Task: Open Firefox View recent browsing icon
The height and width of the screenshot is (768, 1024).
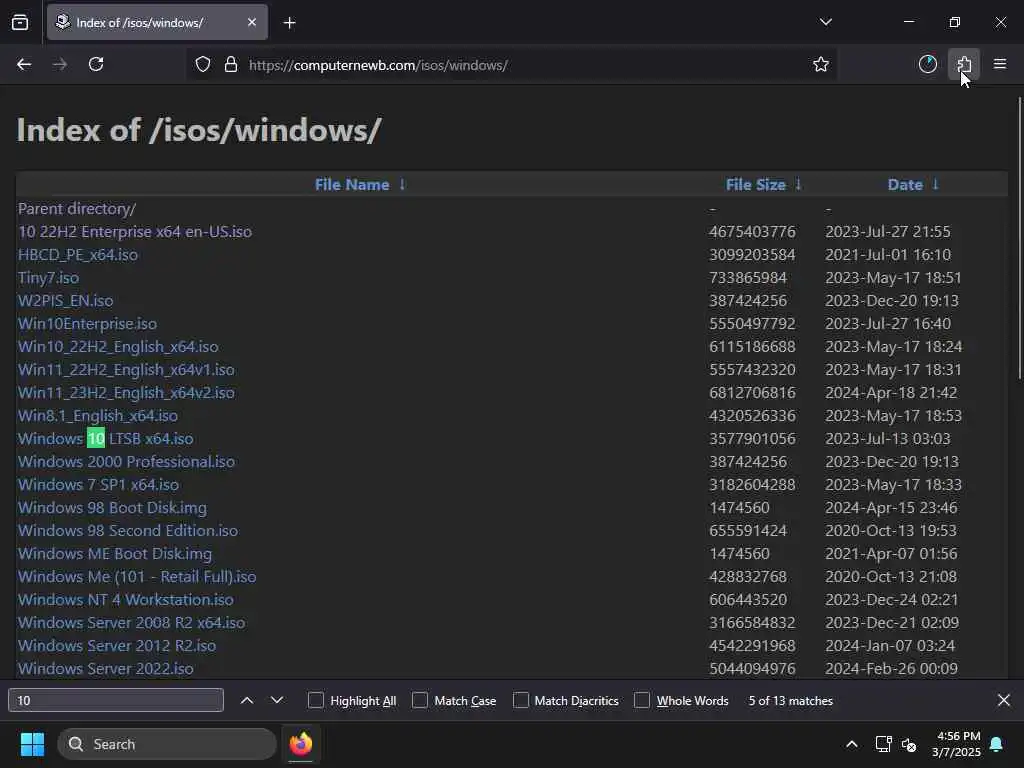Action: (x=20, y=22)
